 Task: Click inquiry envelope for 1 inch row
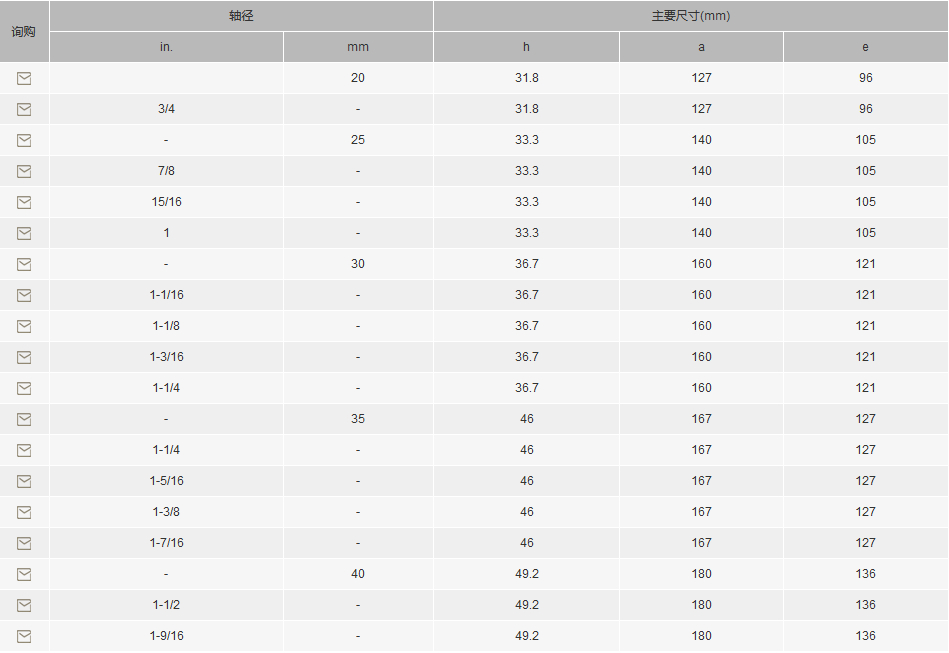24,233
